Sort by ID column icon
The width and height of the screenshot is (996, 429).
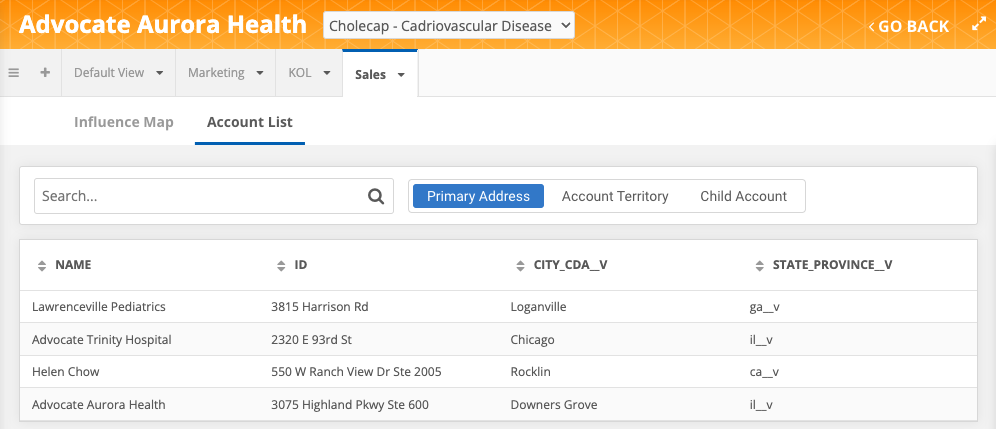click(281, 265)
